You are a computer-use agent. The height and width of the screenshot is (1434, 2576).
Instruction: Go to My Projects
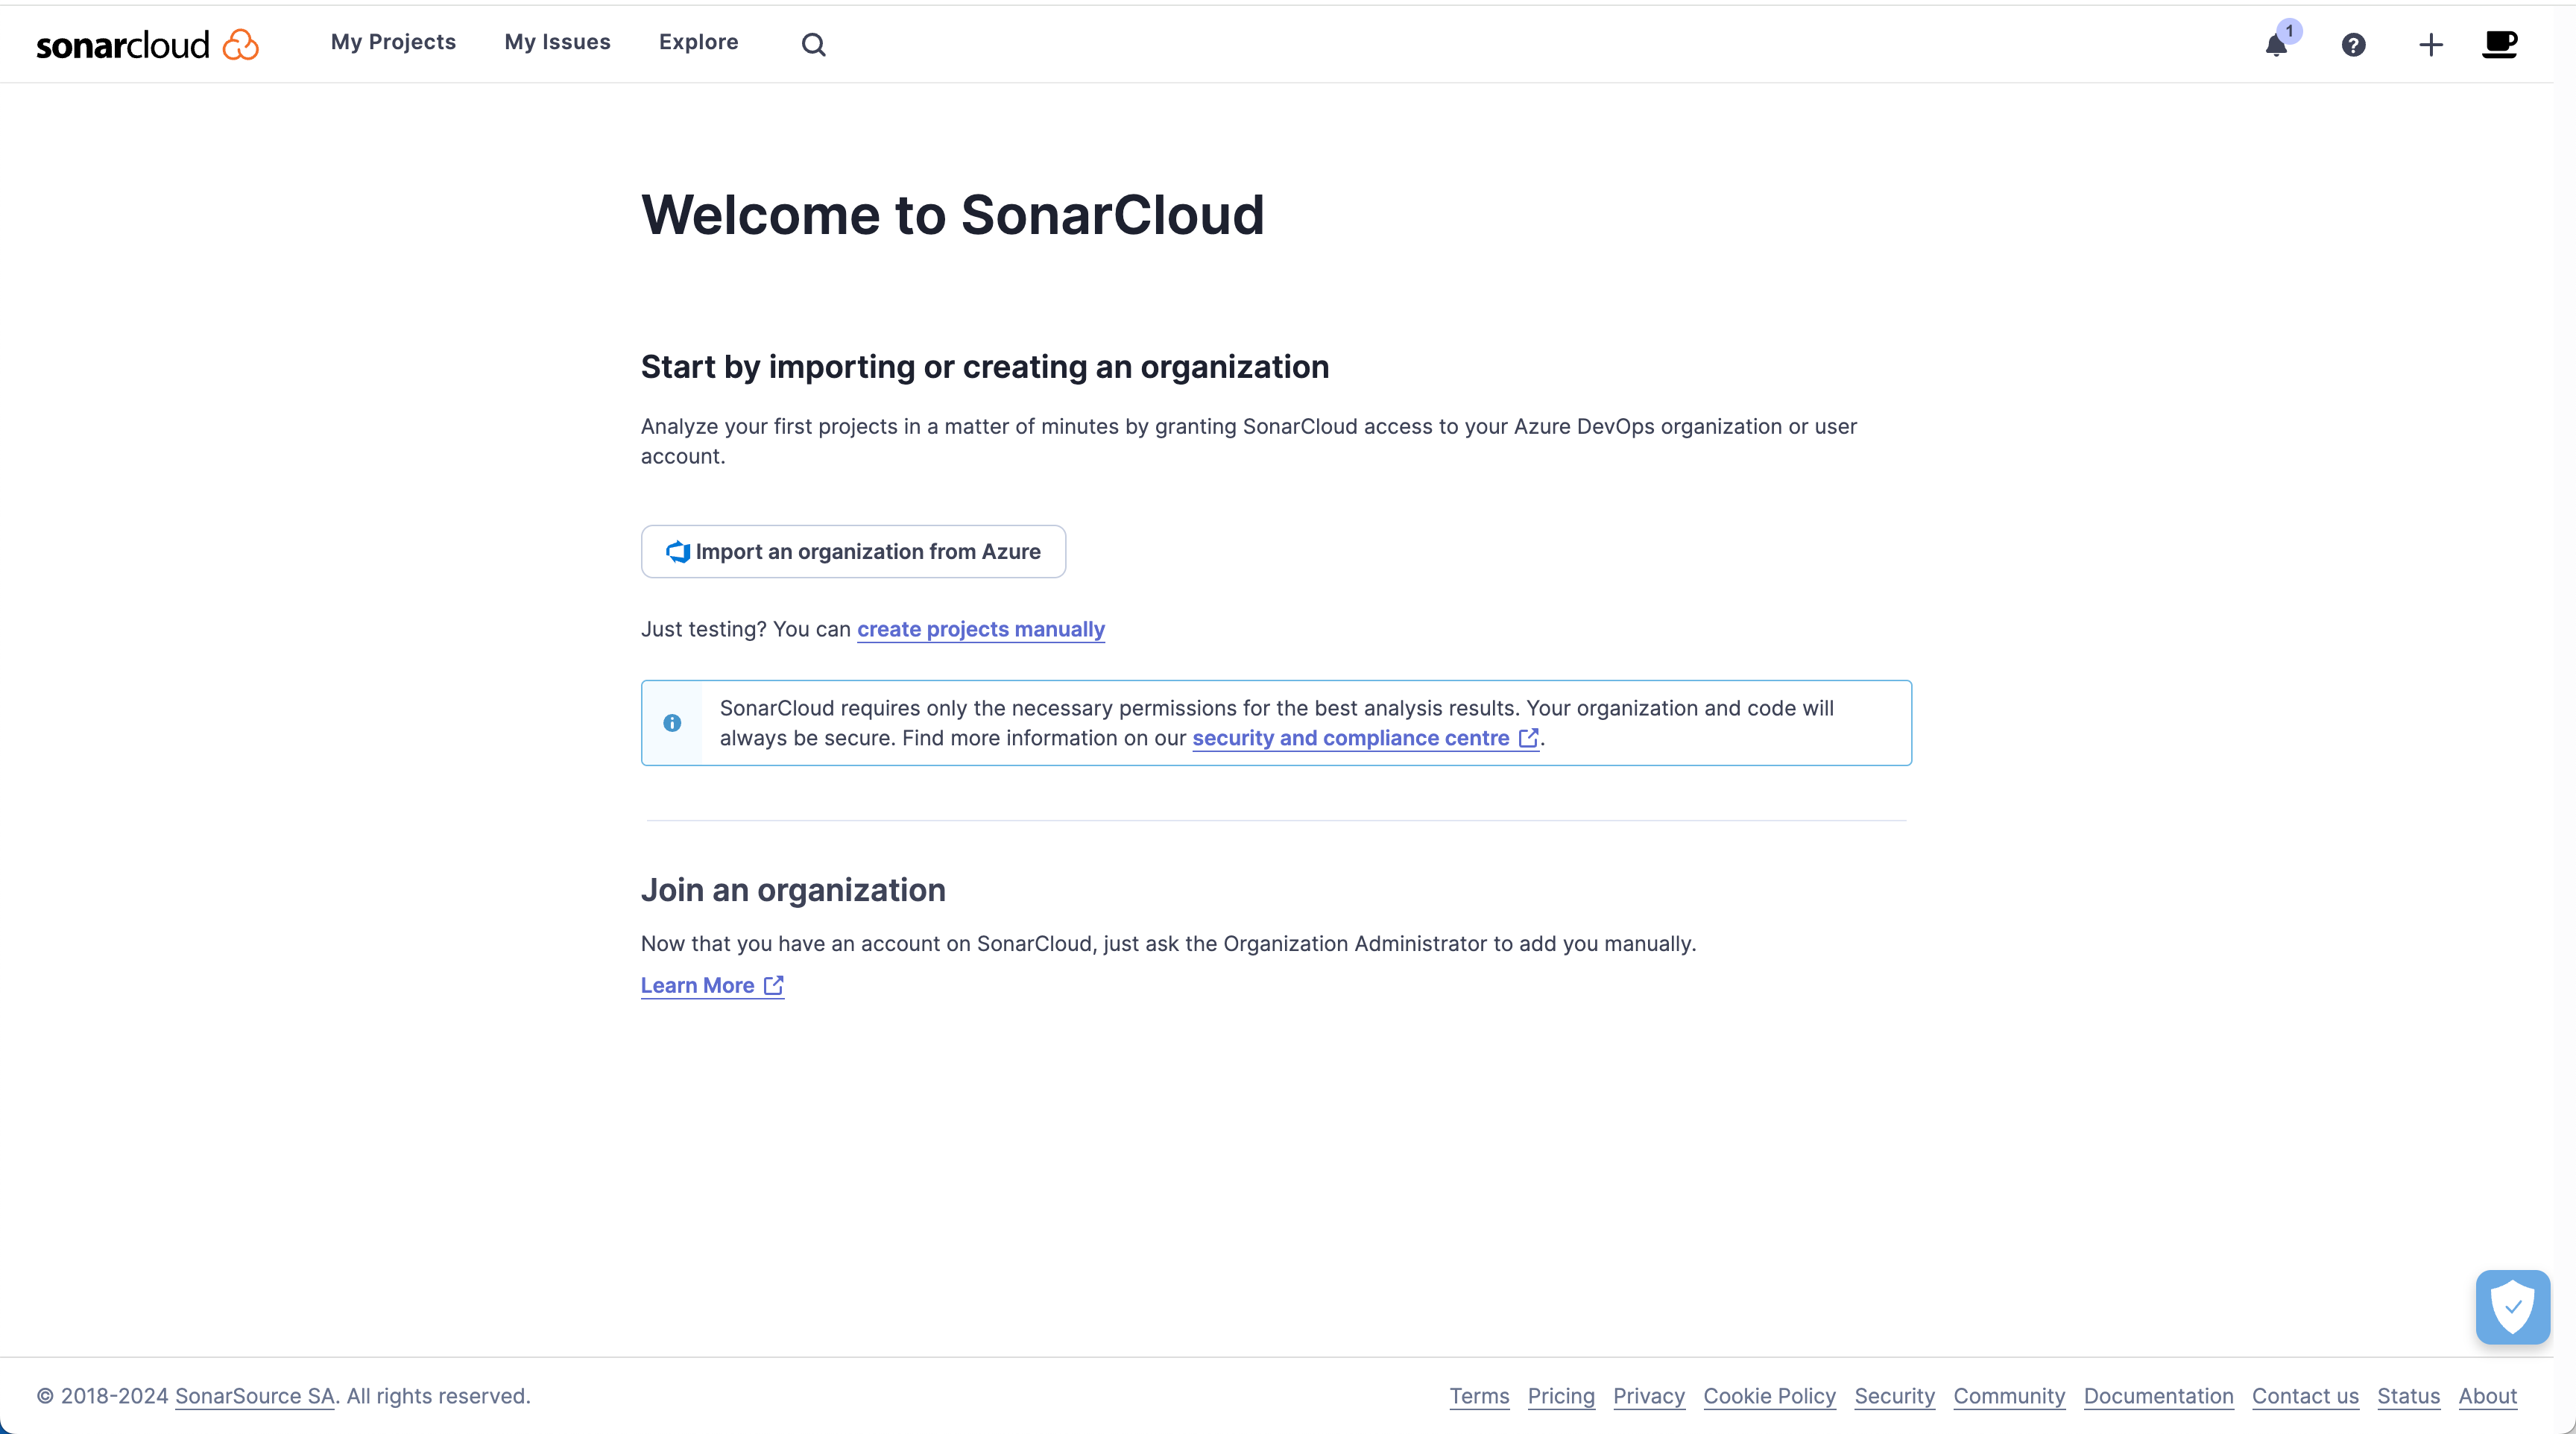(393, 42)
